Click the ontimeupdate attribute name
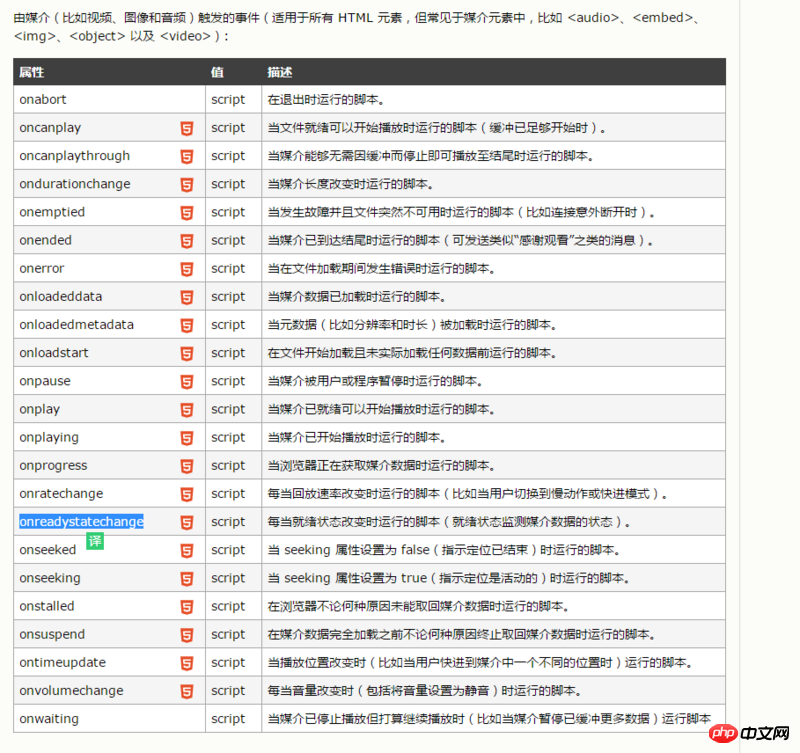Screen dimensions: 800x753 pos(63,663)
